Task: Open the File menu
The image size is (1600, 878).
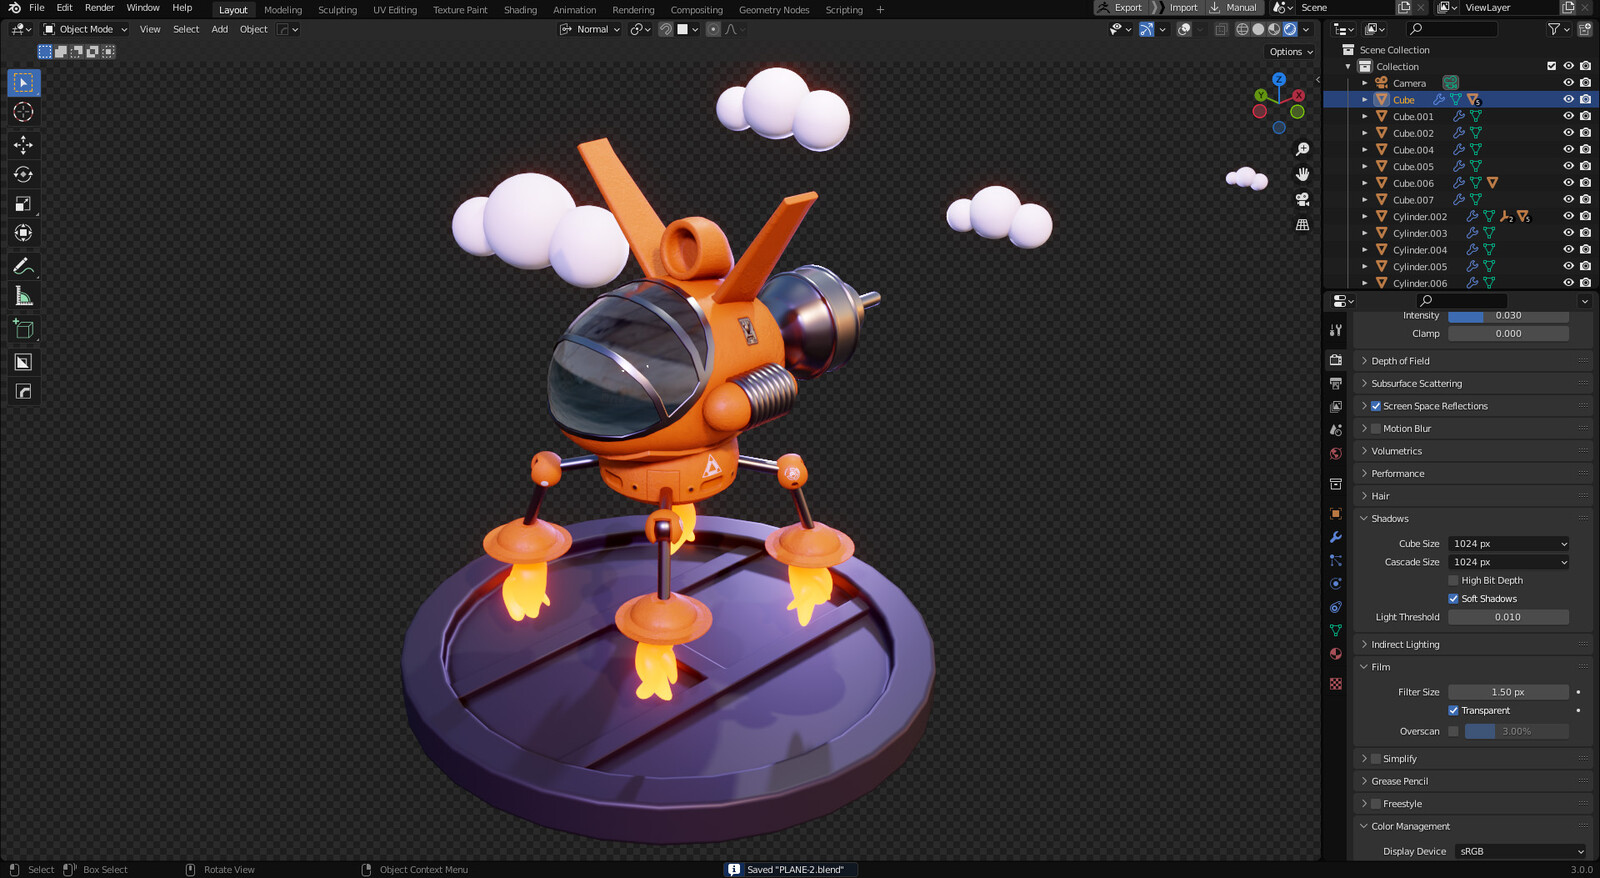Action: [37, 8]
